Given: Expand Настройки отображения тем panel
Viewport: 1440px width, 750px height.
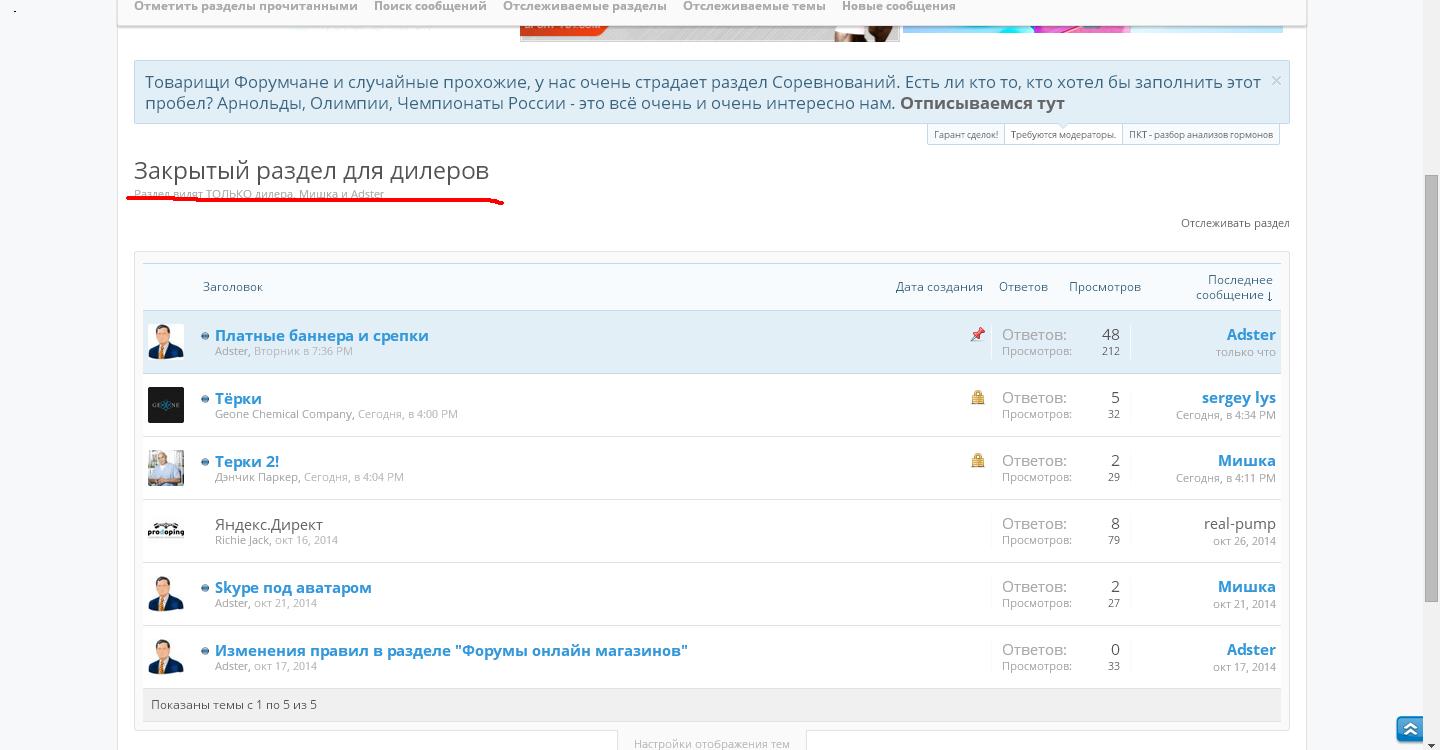Looking at the screenshot, I should (711, 744).
